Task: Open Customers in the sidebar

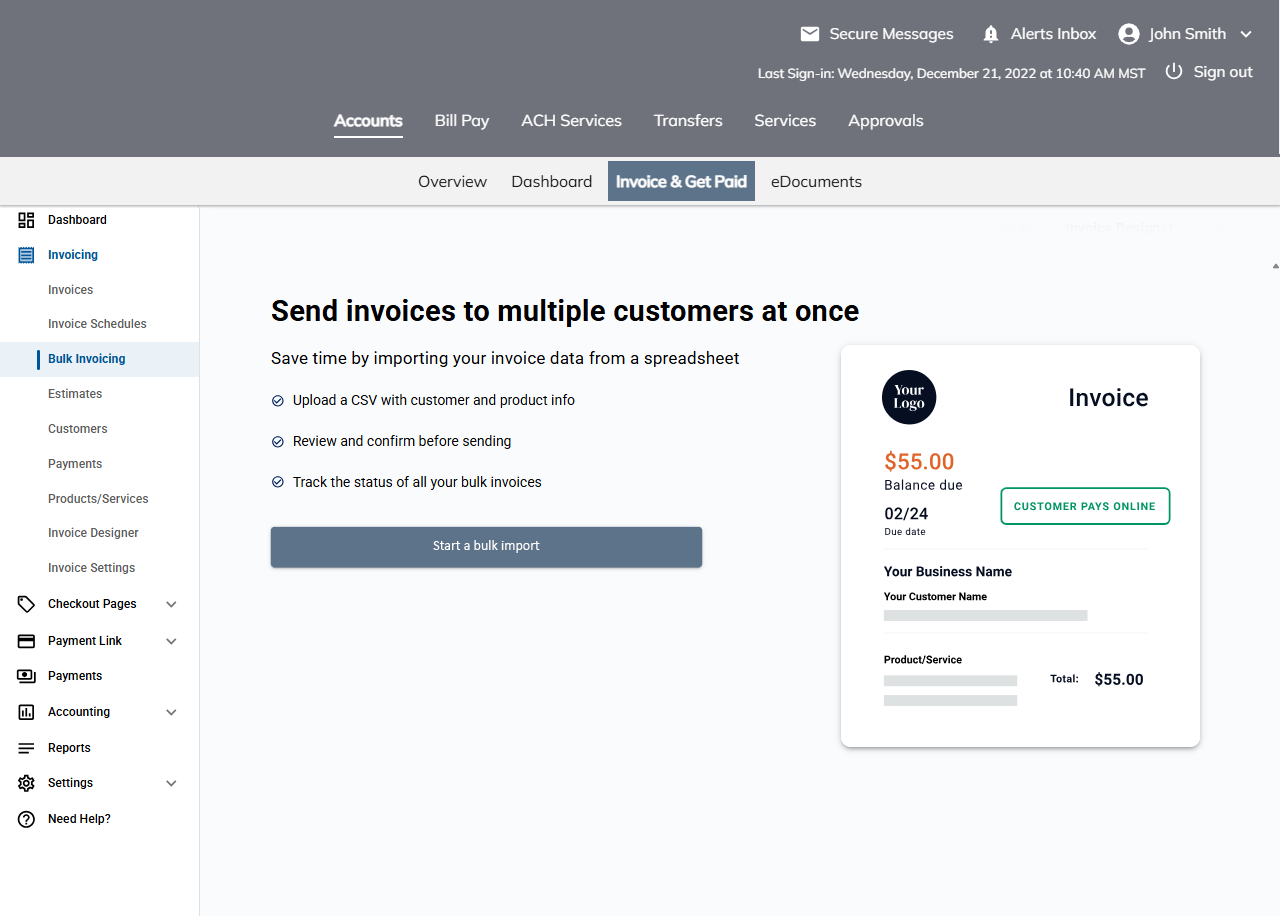Action: click(77, 429)
